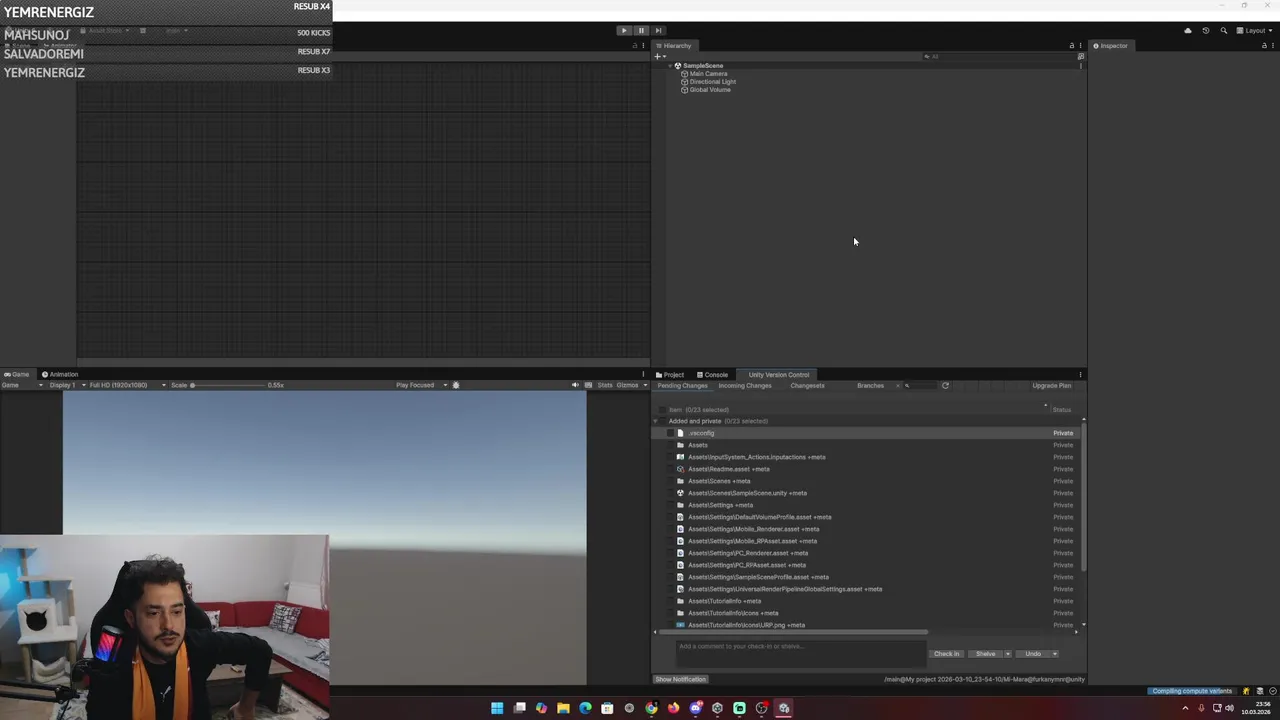
Task: Switch to the Project tab
Action: 670,375
